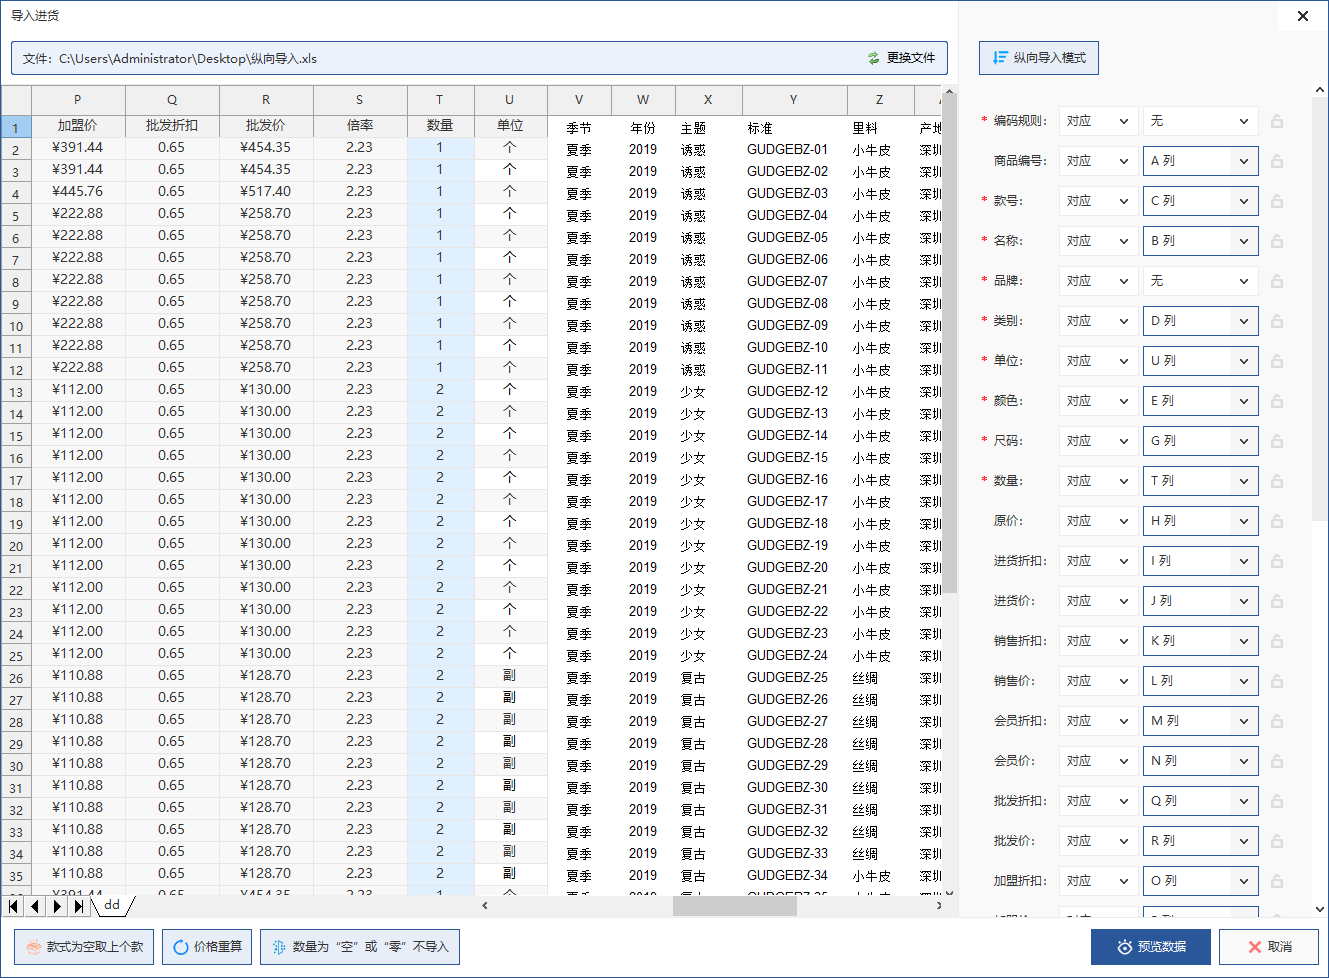
Task: Toggle the lock icon in 尺码 row
Action: tap(1277, 441)
